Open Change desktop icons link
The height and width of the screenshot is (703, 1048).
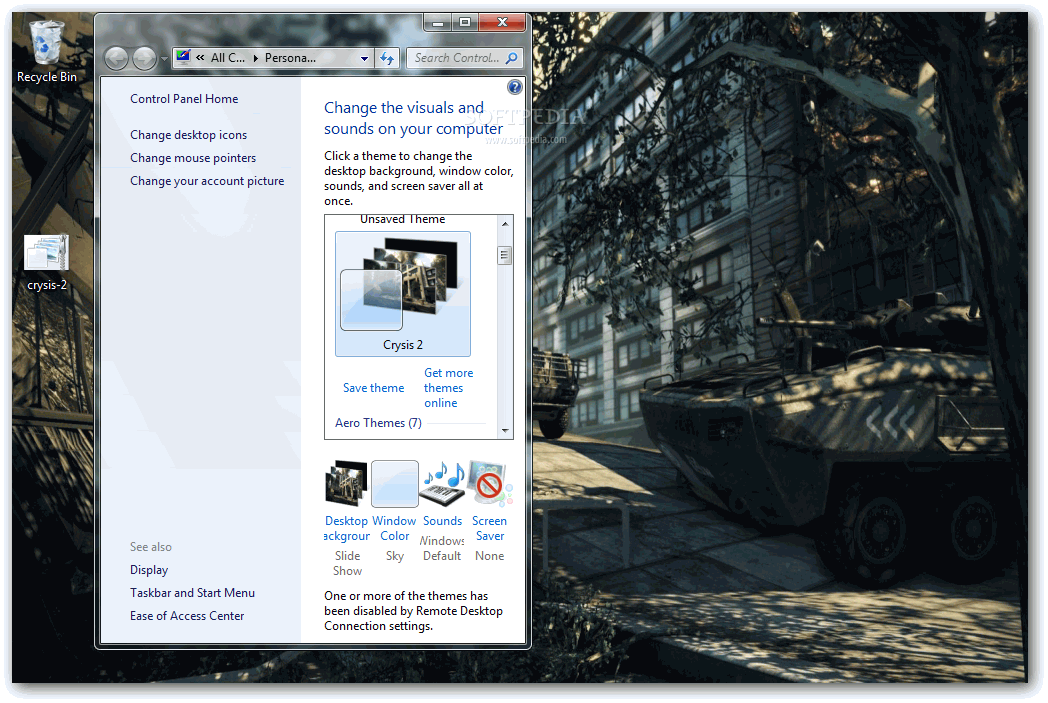(x=188, y=135)
